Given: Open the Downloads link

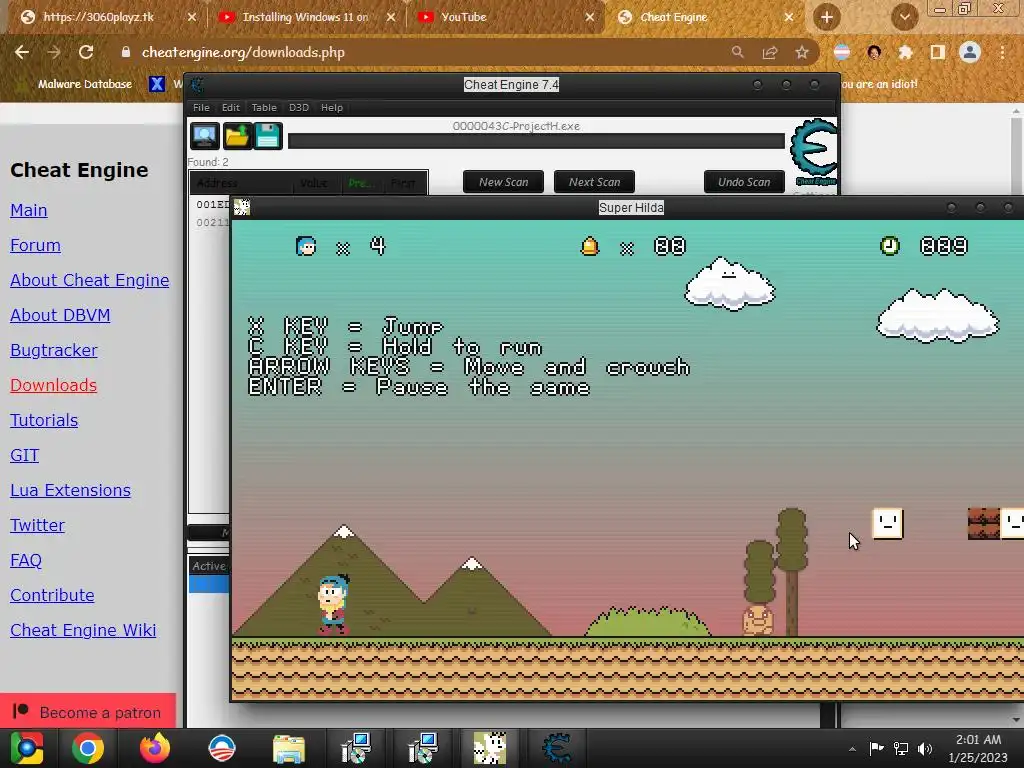Looking at the screenshot, I should tap(54, 385).
